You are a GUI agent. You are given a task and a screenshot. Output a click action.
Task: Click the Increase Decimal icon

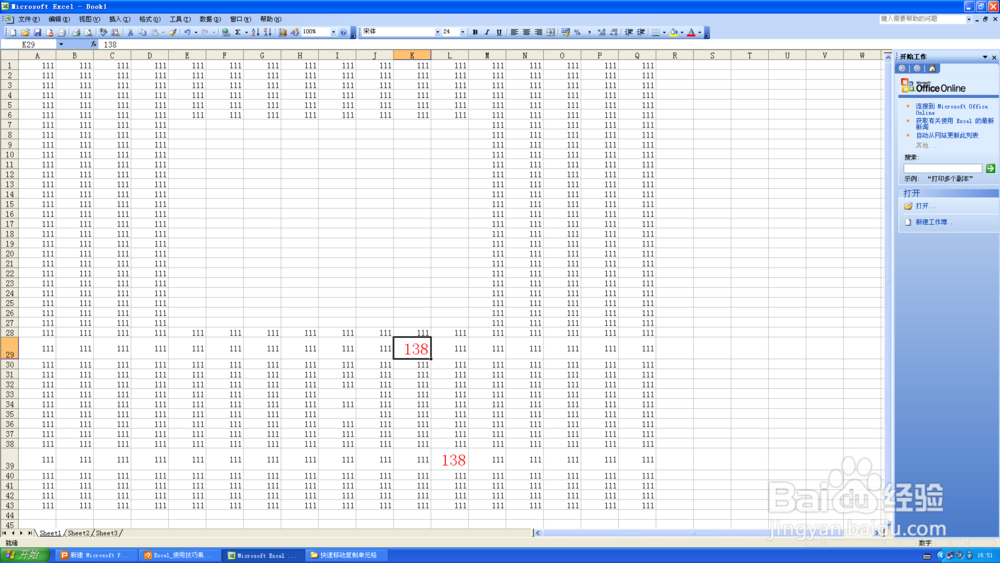click(x=602, y=32)
